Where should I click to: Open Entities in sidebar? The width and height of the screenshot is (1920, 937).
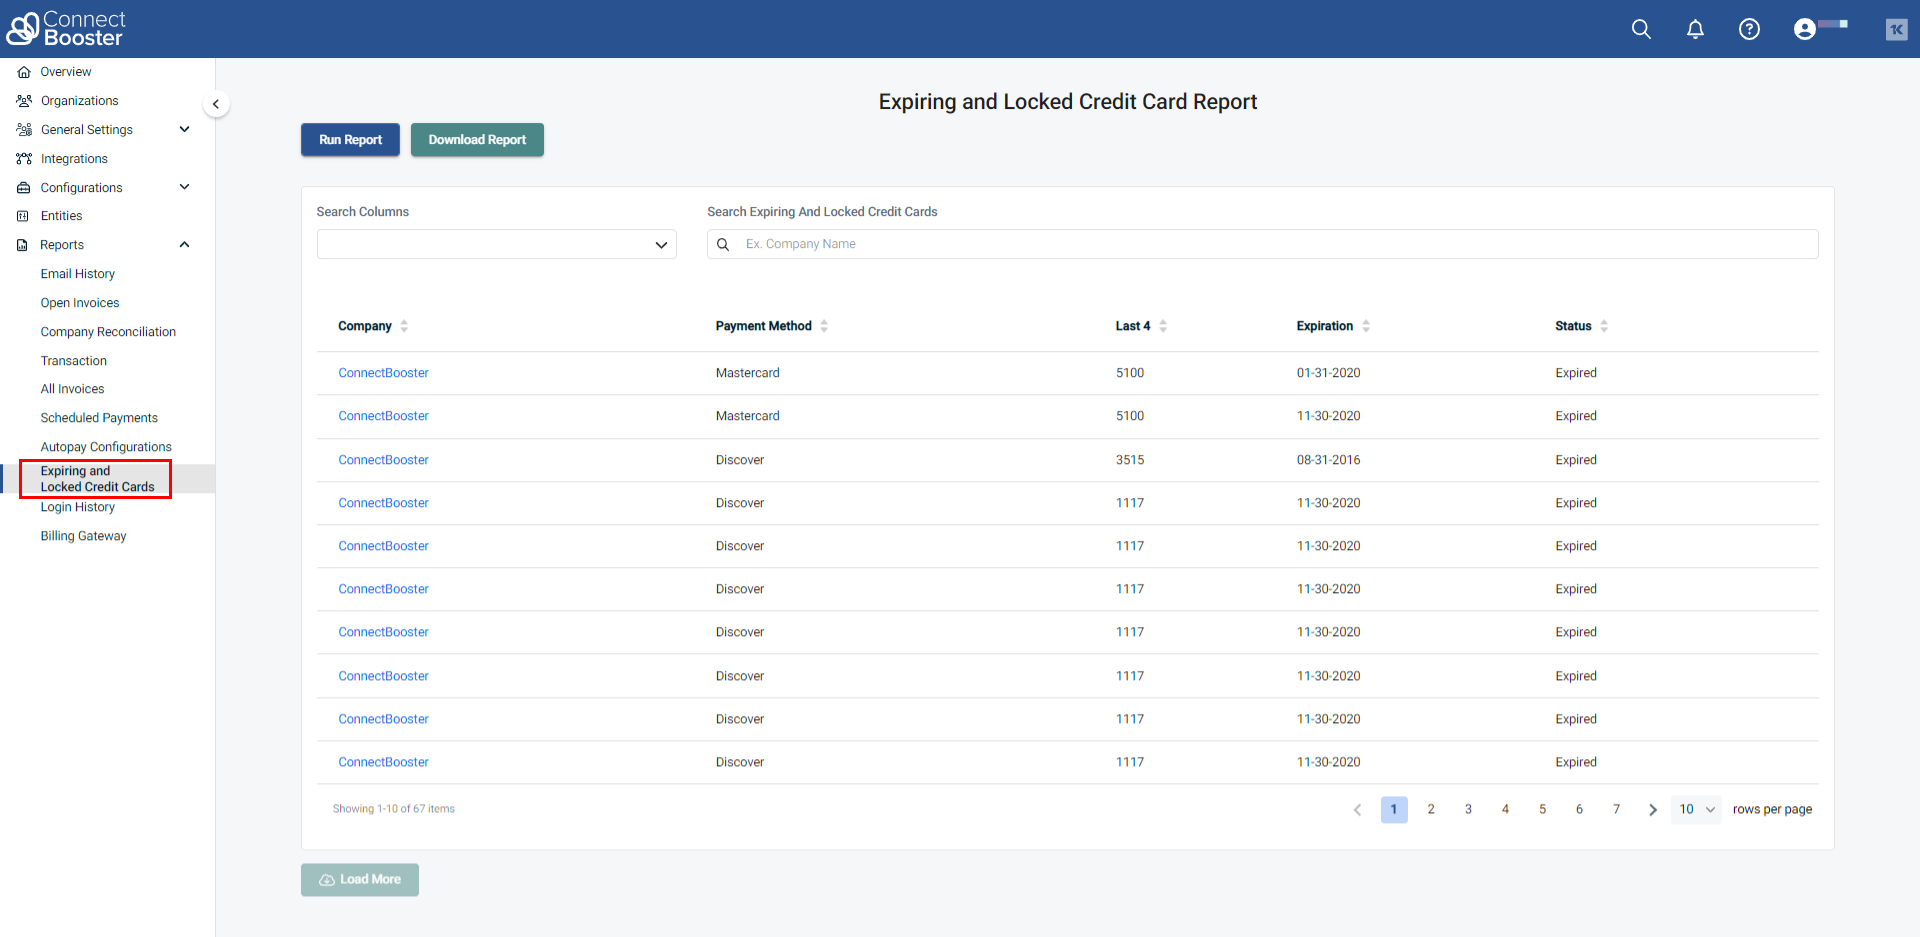tap(62, 216)
